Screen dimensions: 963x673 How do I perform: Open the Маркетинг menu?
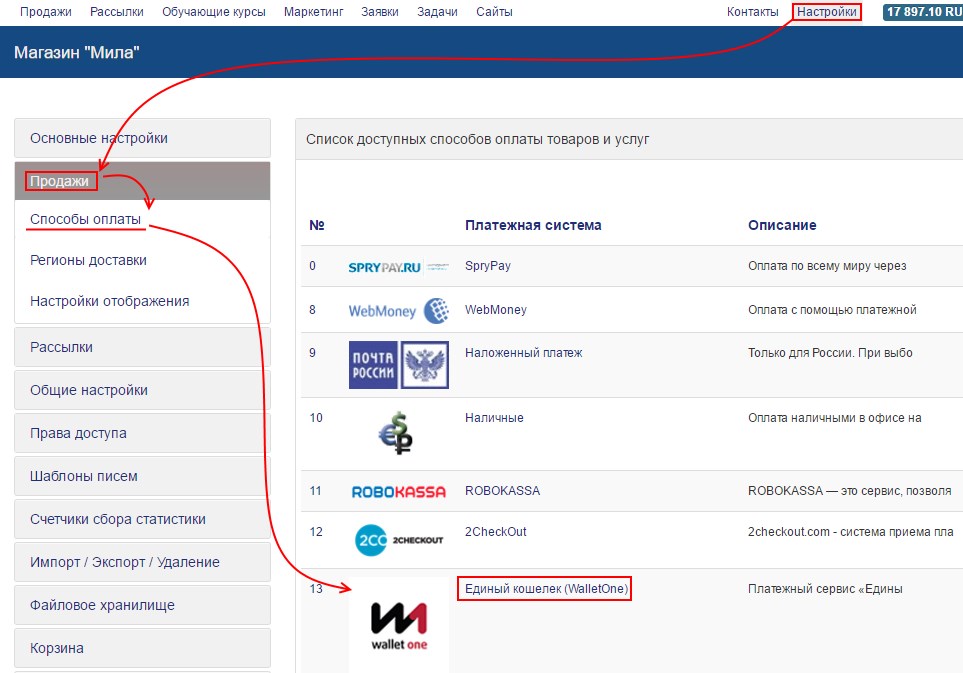click(x=313, y=12)
